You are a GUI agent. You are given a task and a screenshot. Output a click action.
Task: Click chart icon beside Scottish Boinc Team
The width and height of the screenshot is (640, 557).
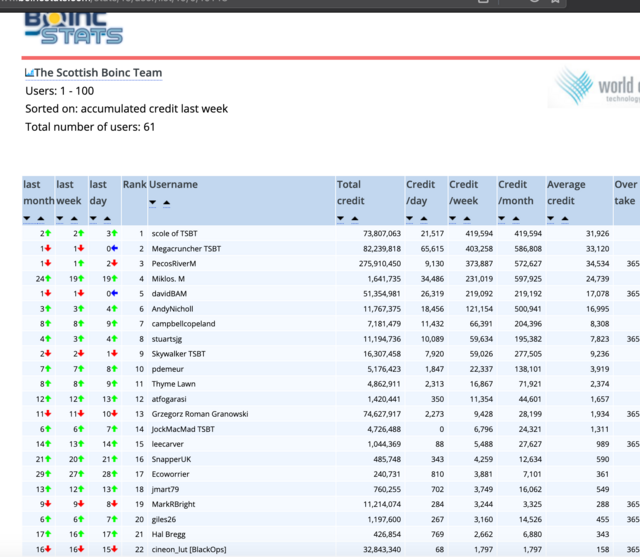(x=29, y=73)
